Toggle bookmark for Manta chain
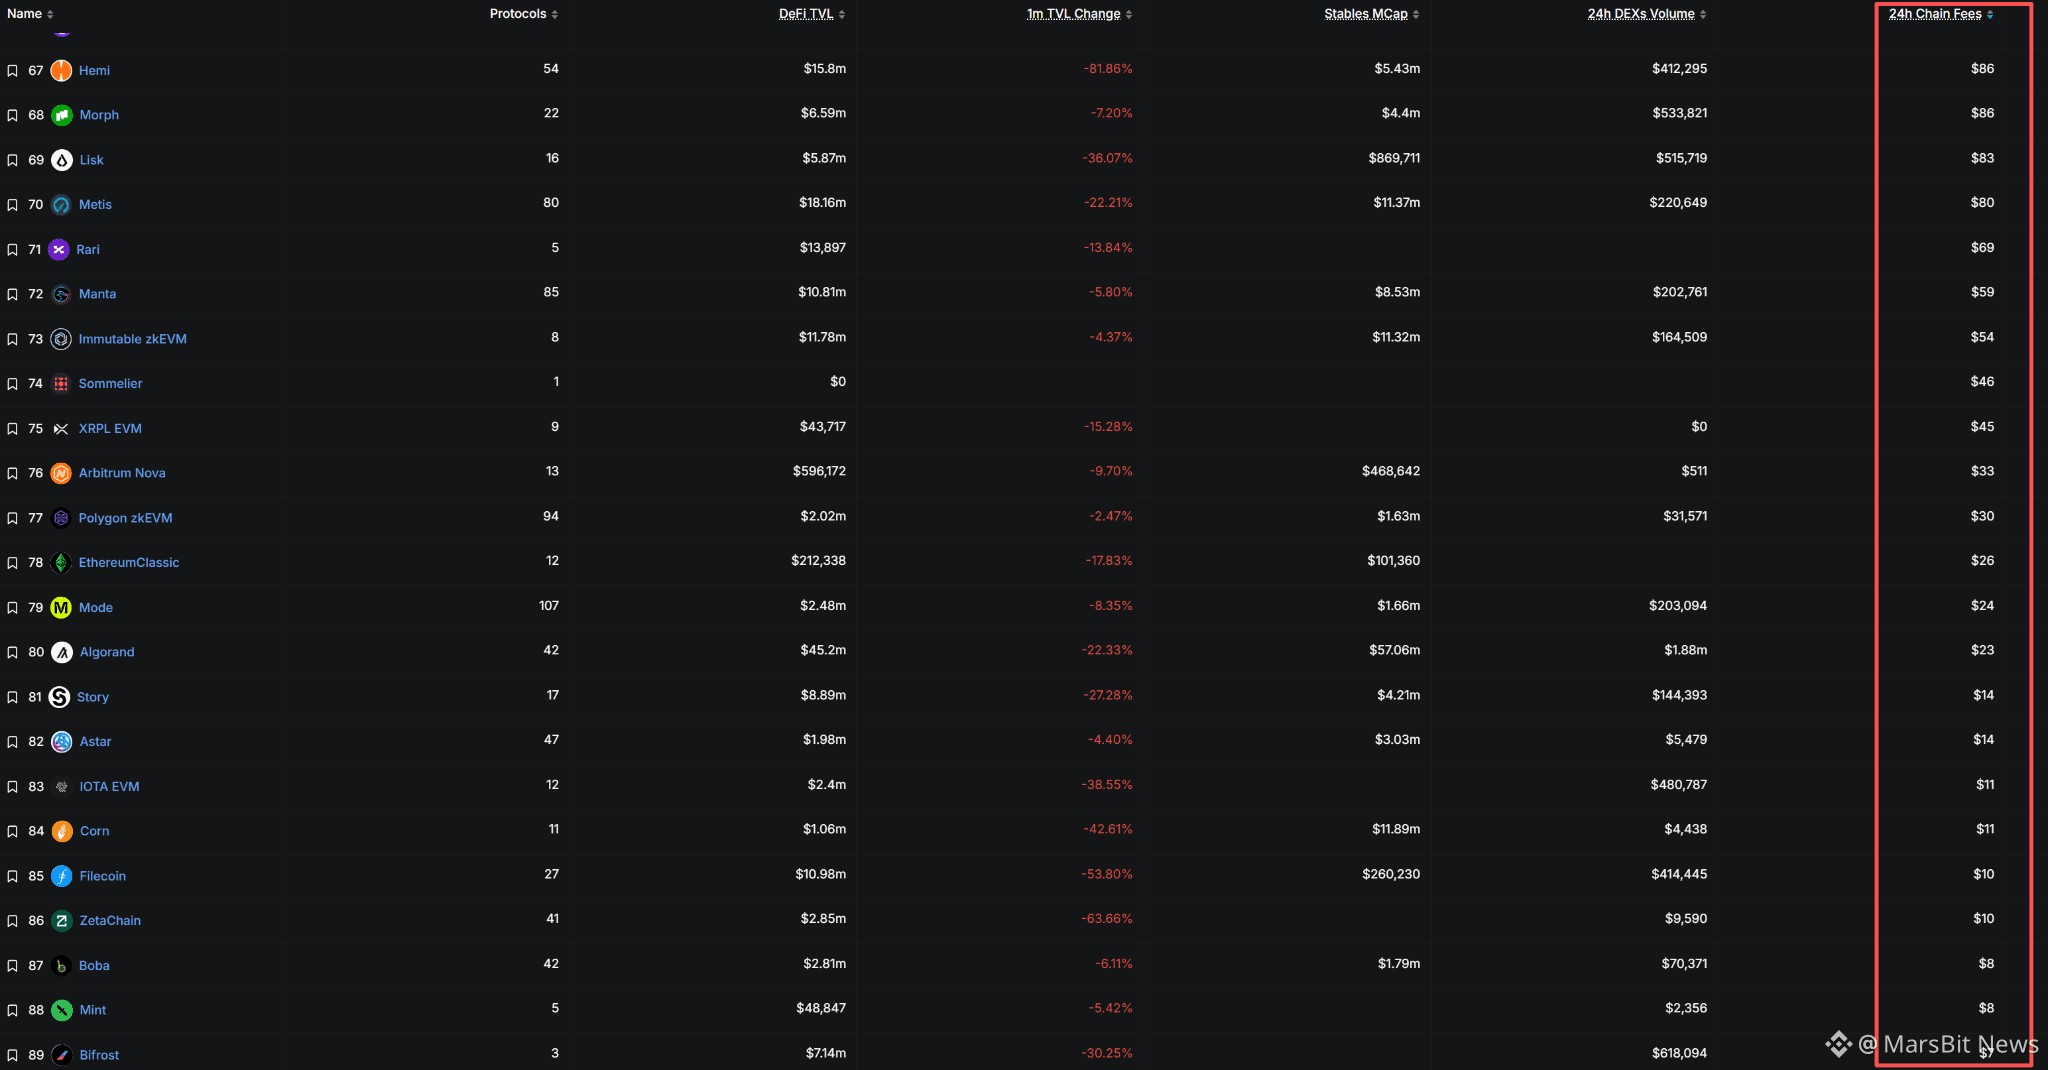This screenshot has width=2048, height=1070. 12,294
